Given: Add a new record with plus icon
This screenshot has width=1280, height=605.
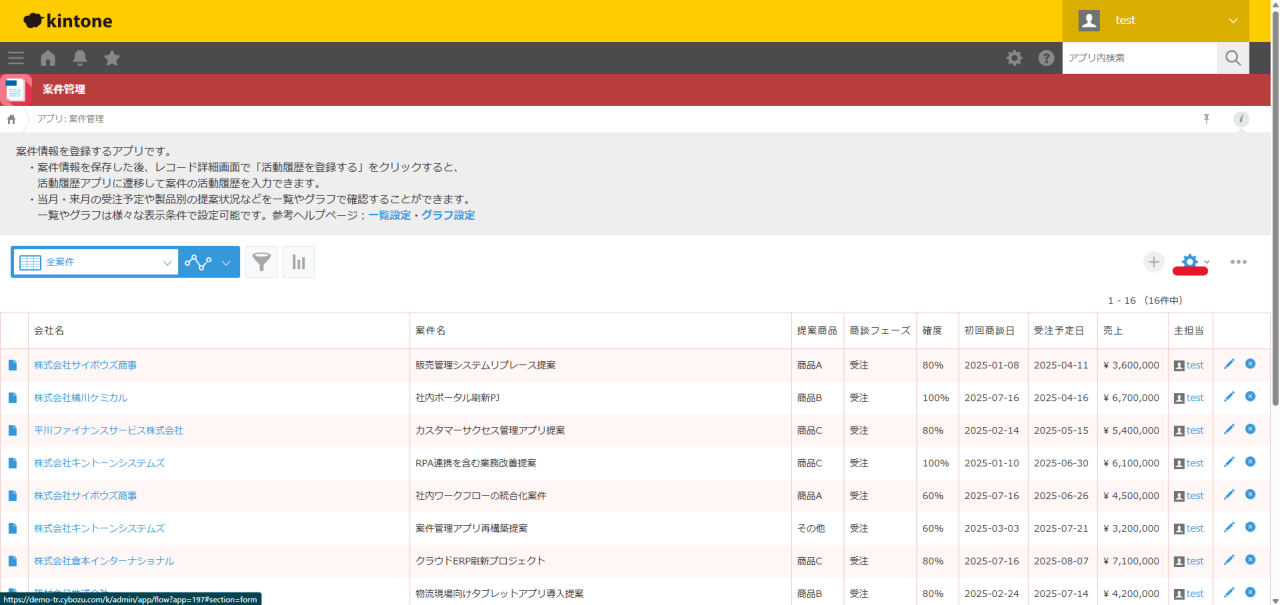Looking at the screenshot, I should click(x=1154, y=262).
